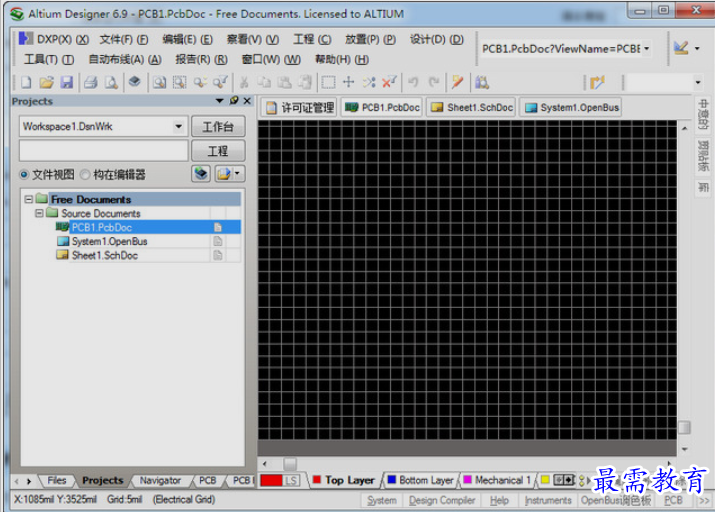
Task: Collapse the Free Documents tree node
Action: (x=30, y=199)
